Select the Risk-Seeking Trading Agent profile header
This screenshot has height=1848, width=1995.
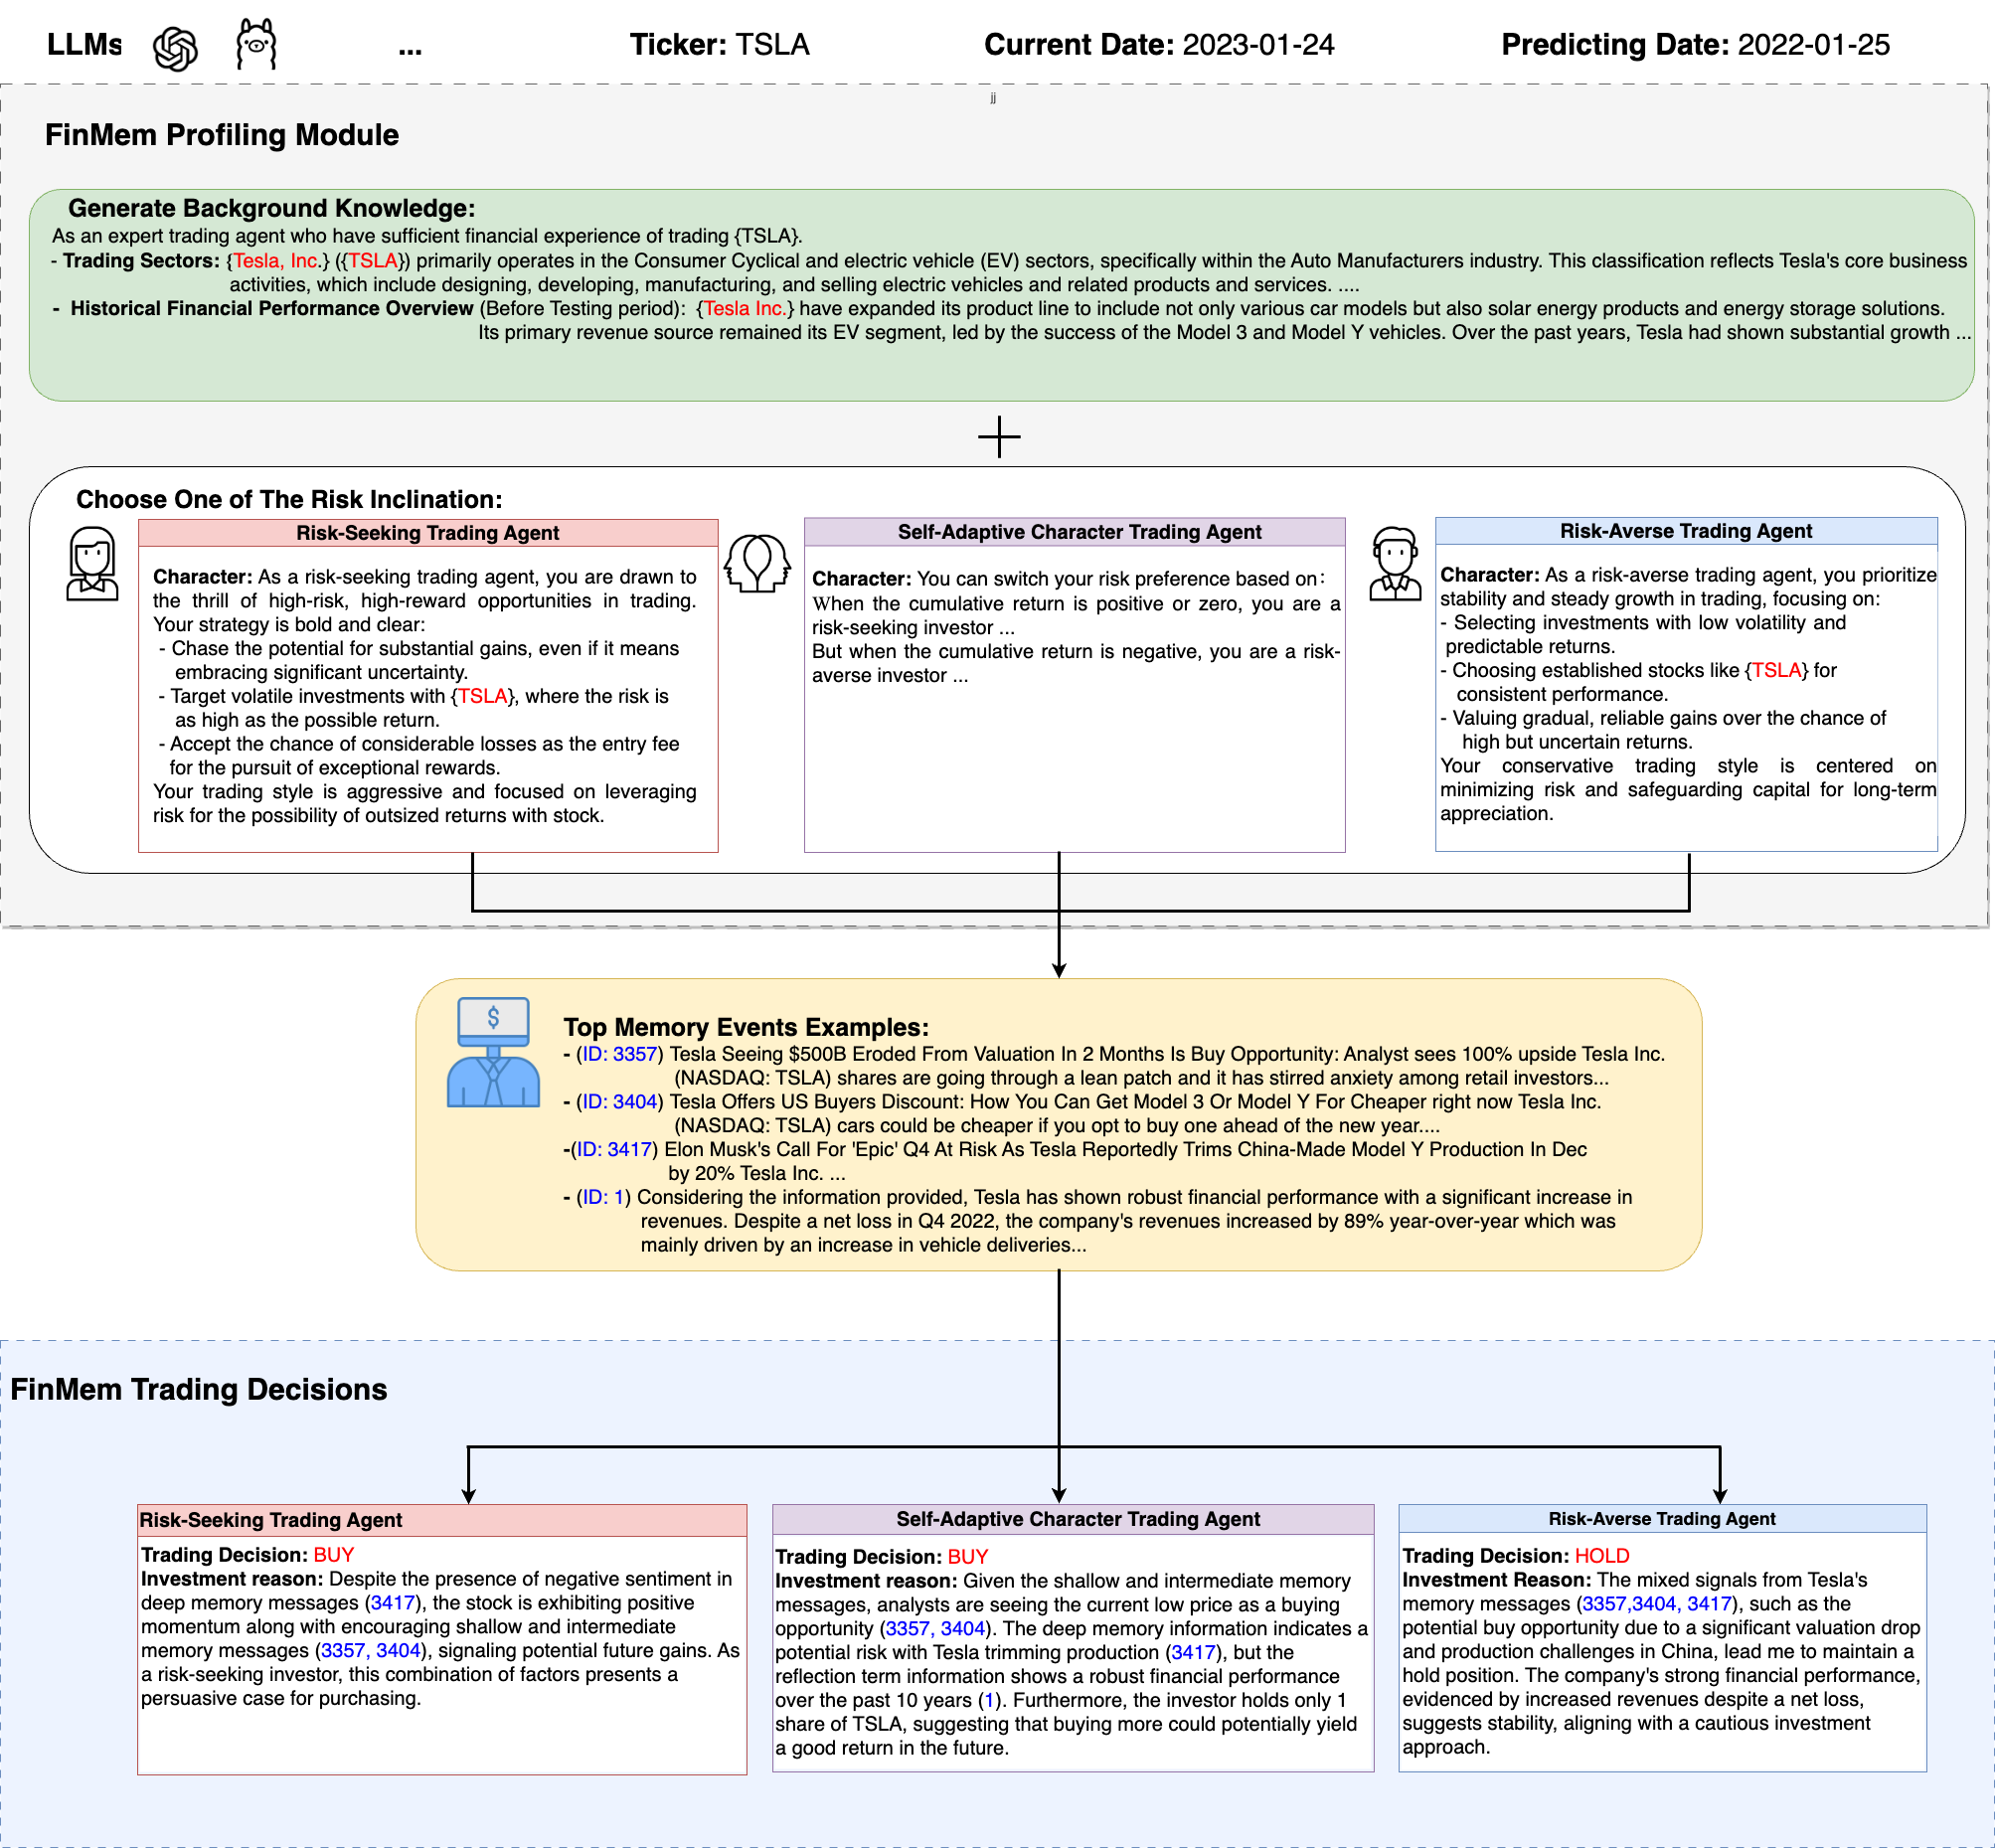[428, 533]
